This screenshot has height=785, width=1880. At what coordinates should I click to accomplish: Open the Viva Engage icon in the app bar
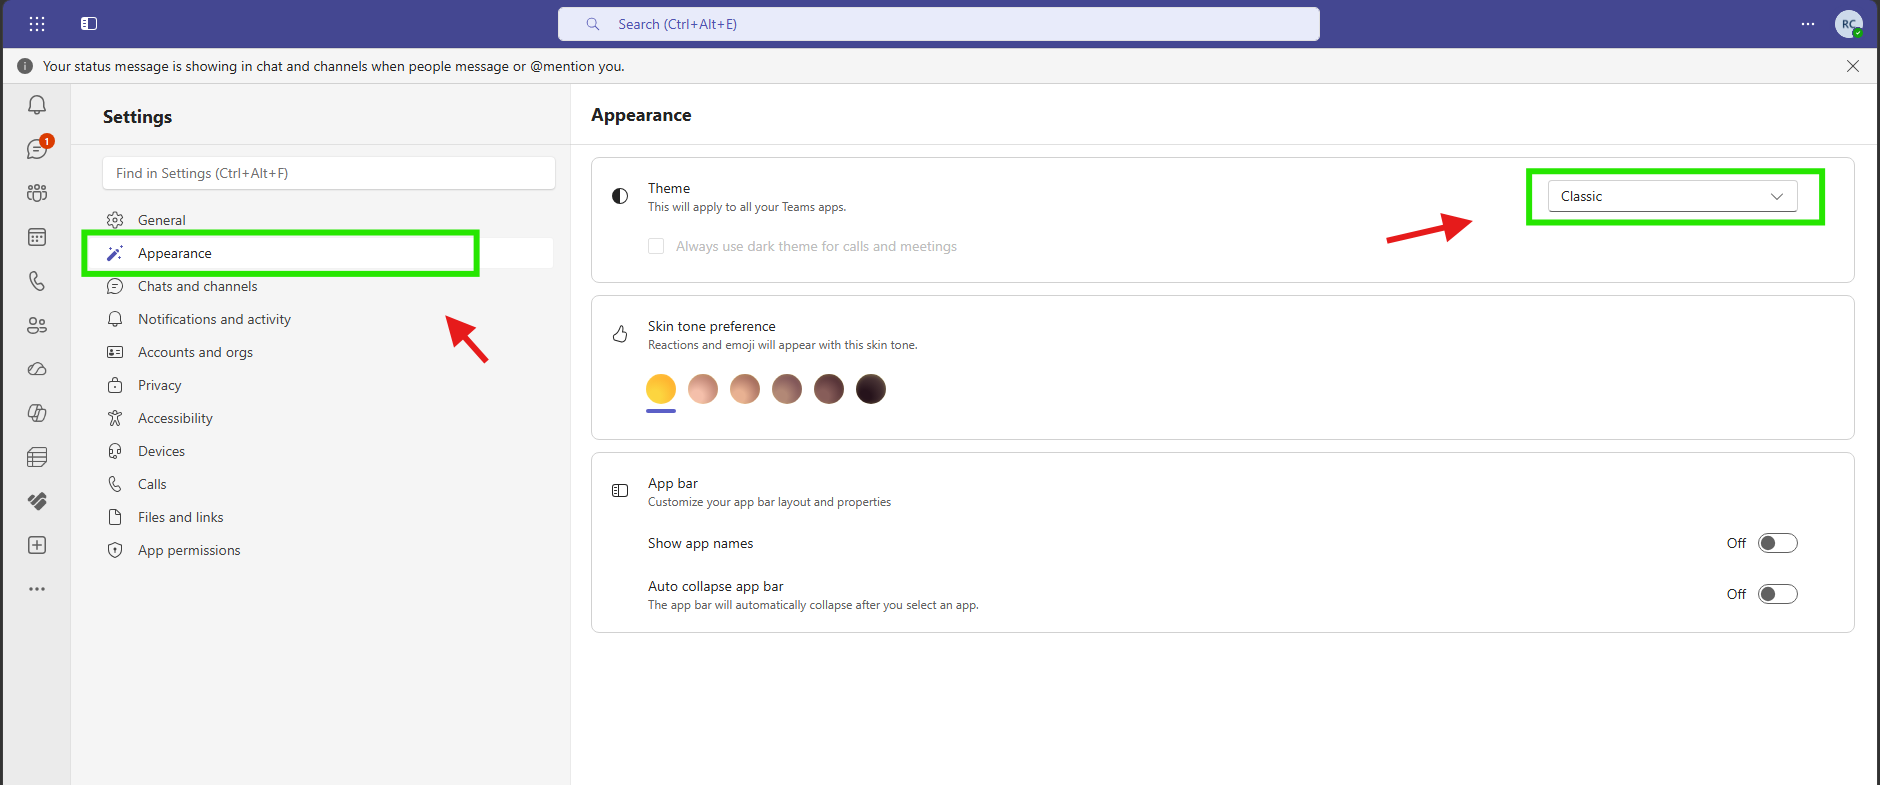point(37,501)
